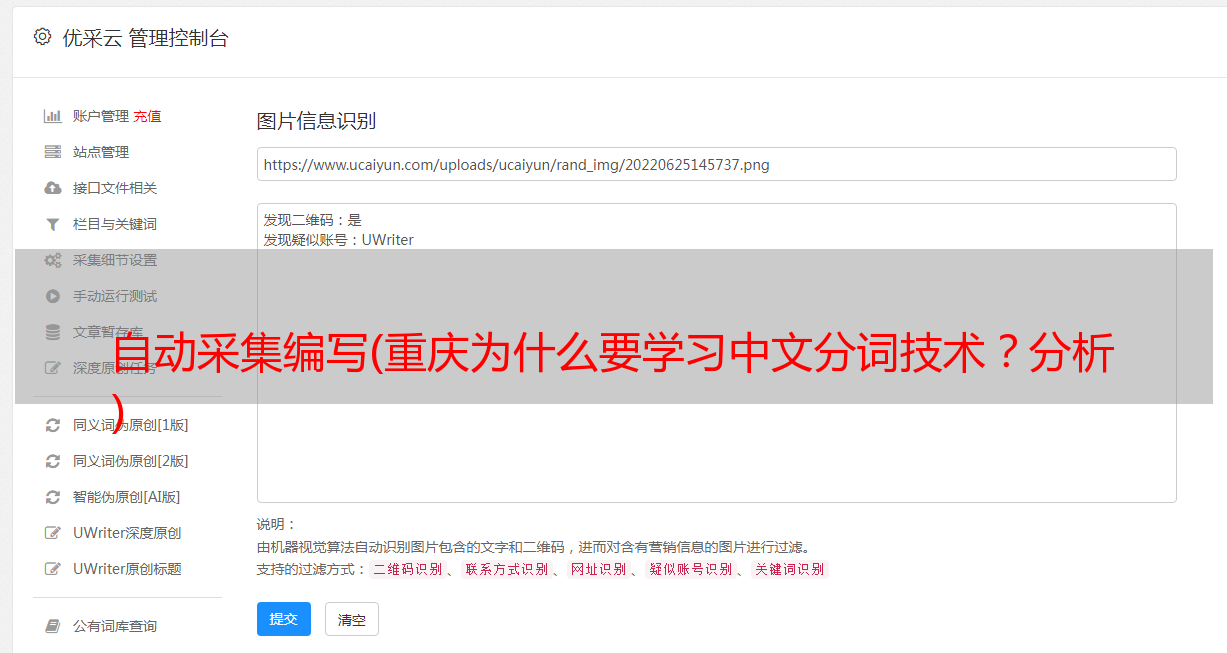Click the blue 提交 button
The width and height of the screenshot is (1227, 653).
[284, 619]
